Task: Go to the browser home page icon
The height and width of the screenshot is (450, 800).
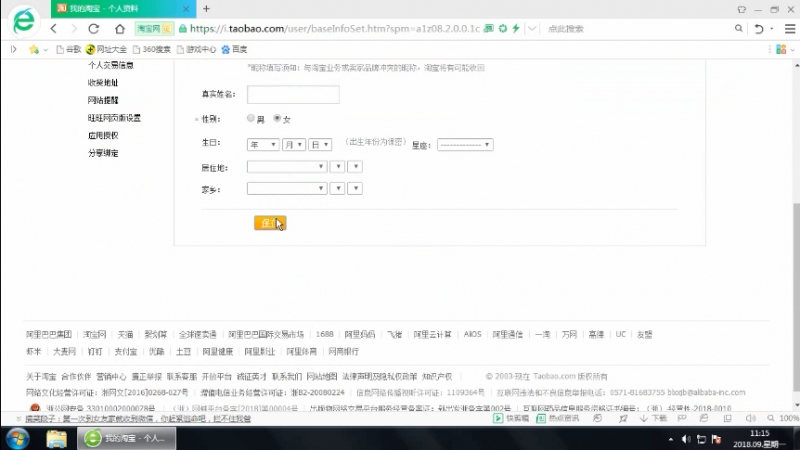Action: coord(119,29)
